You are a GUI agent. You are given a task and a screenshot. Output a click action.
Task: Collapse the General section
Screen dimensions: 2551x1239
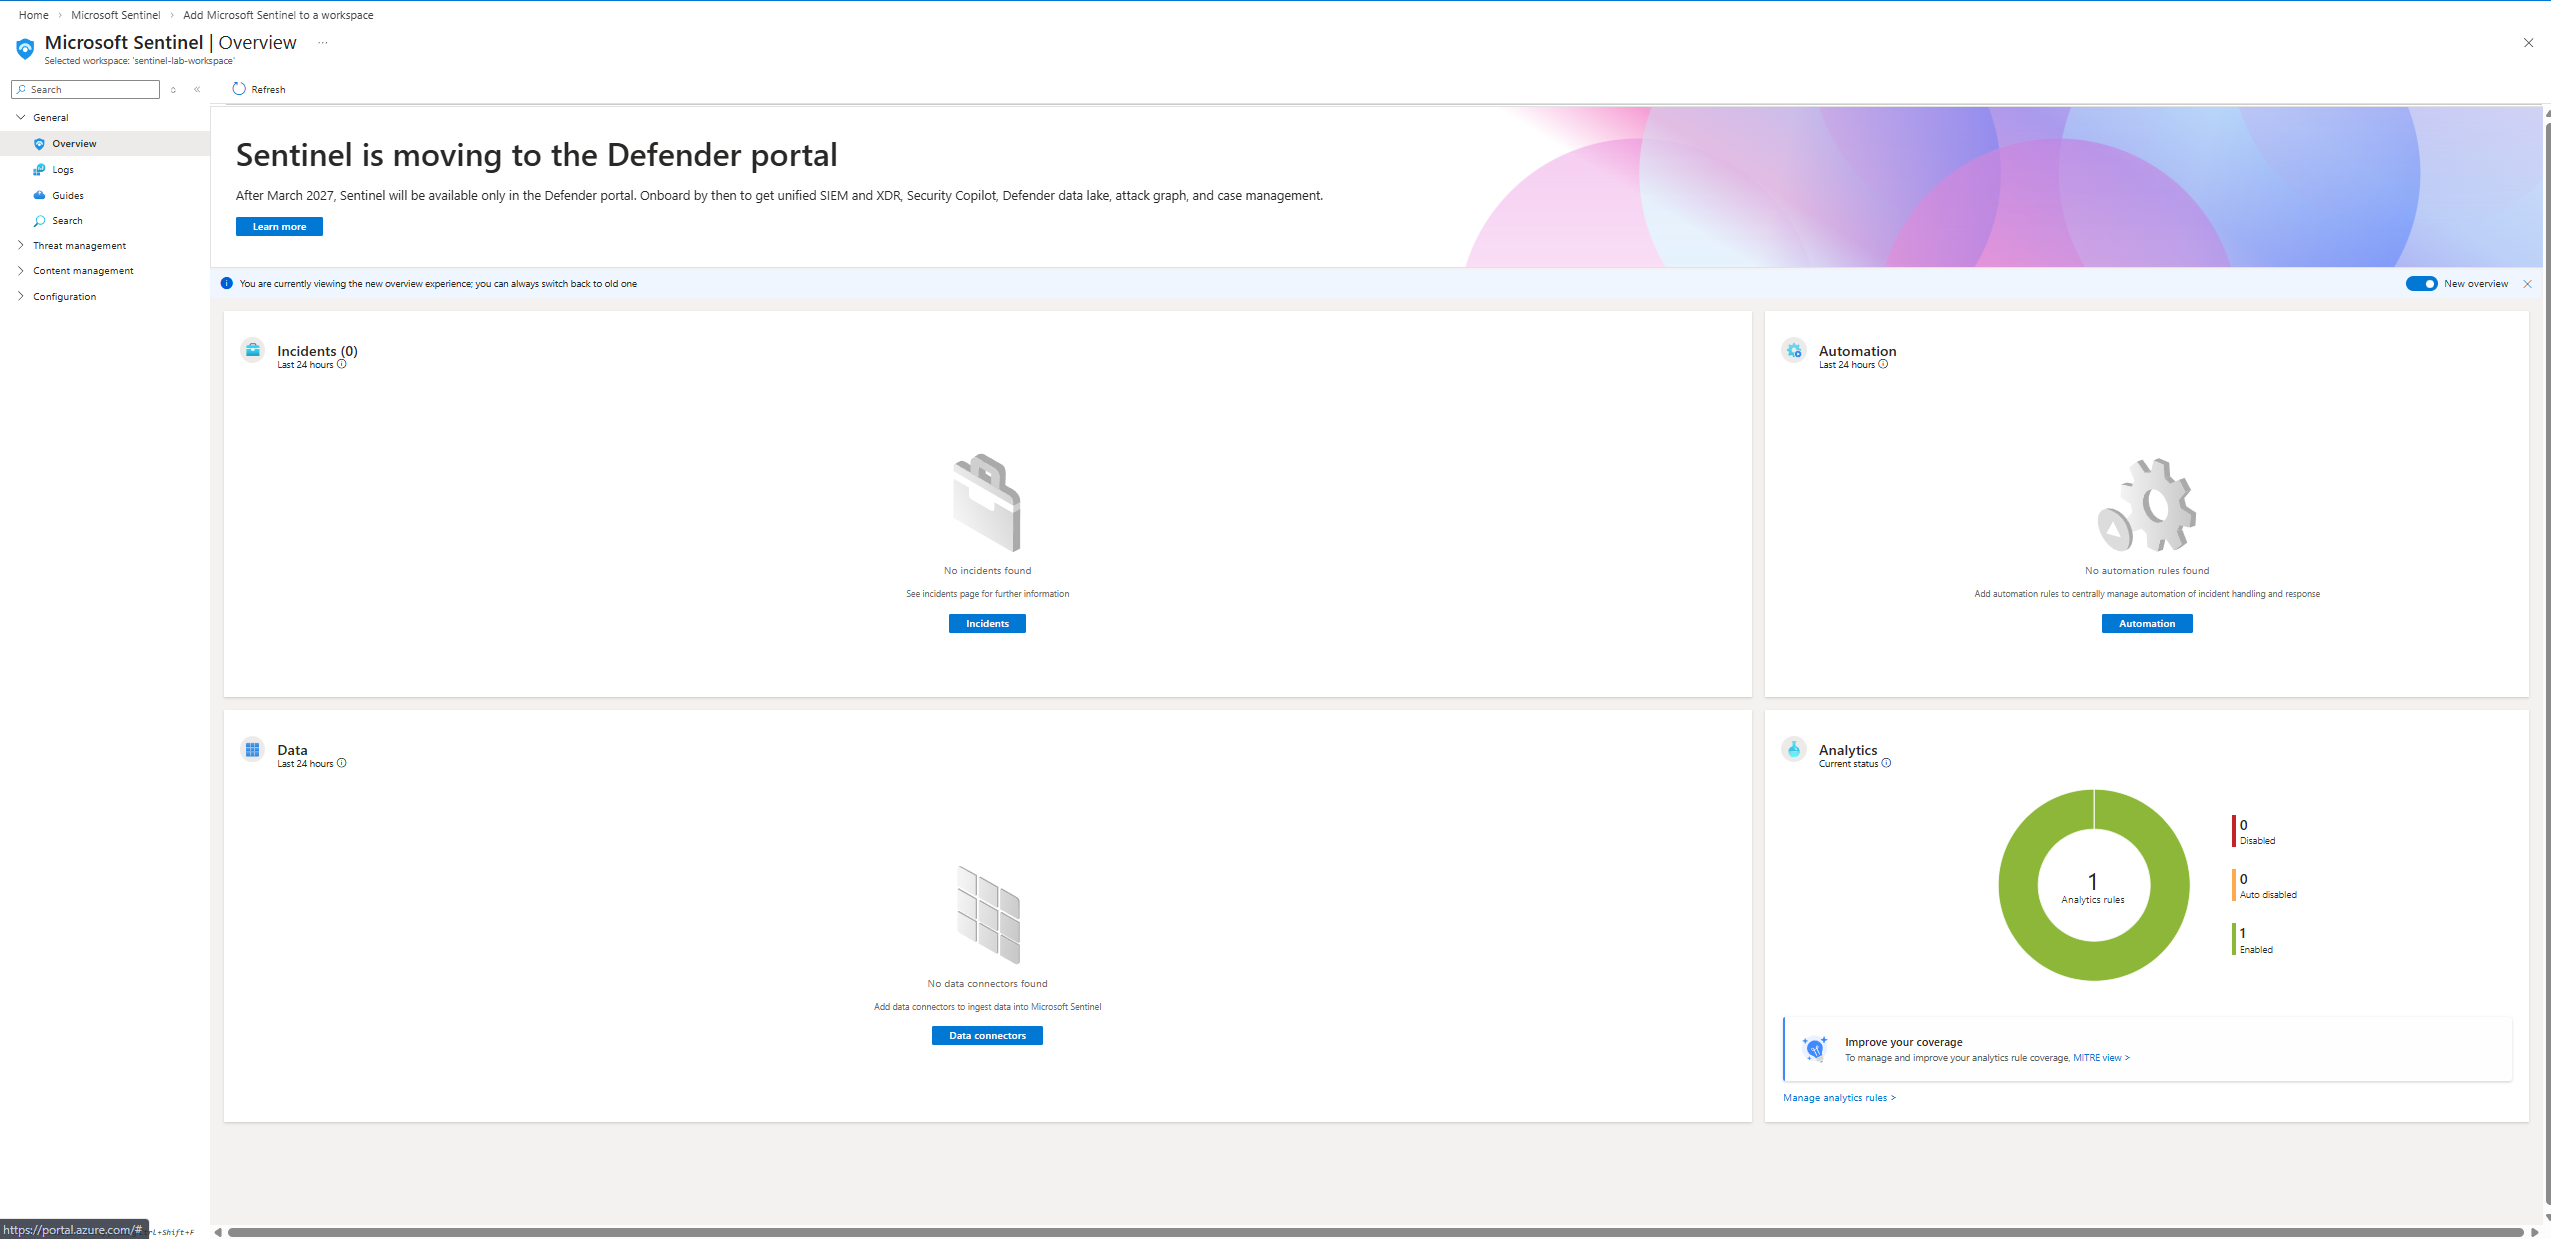pos(21,118)
